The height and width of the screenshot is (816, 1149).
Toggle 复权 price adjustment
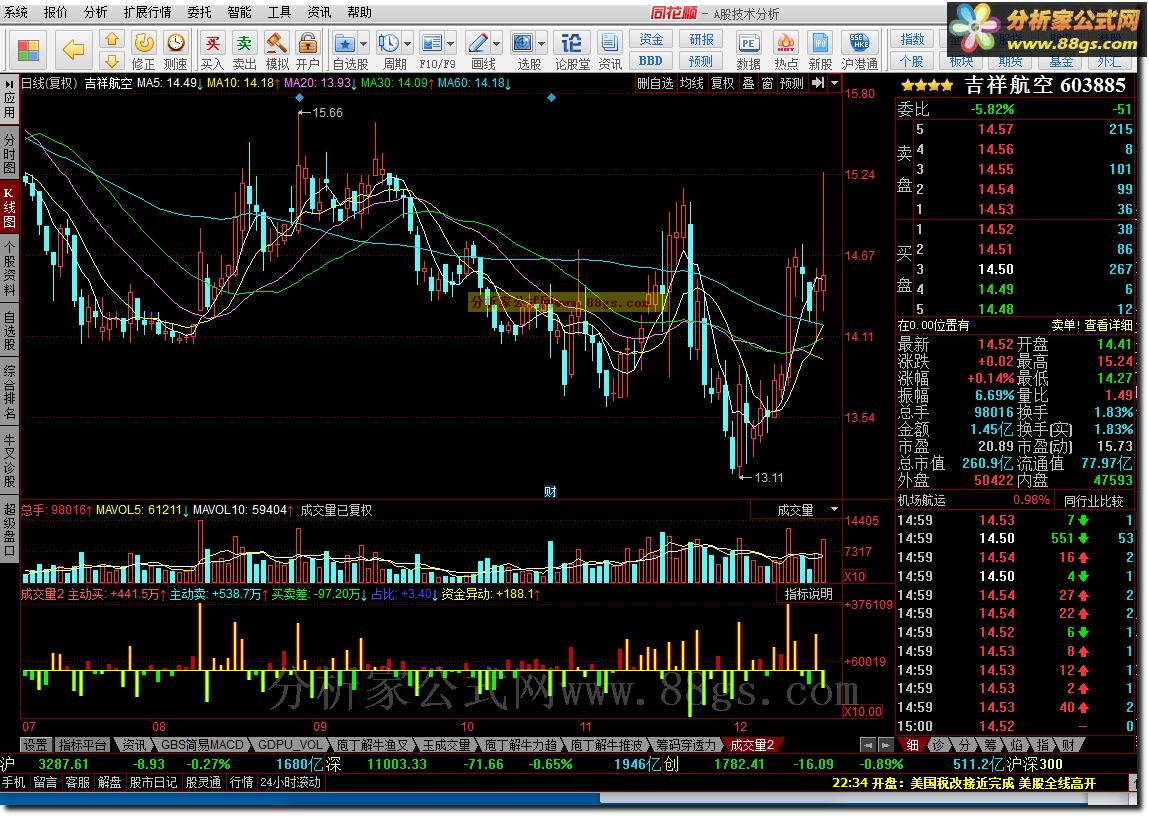(723, 84)
